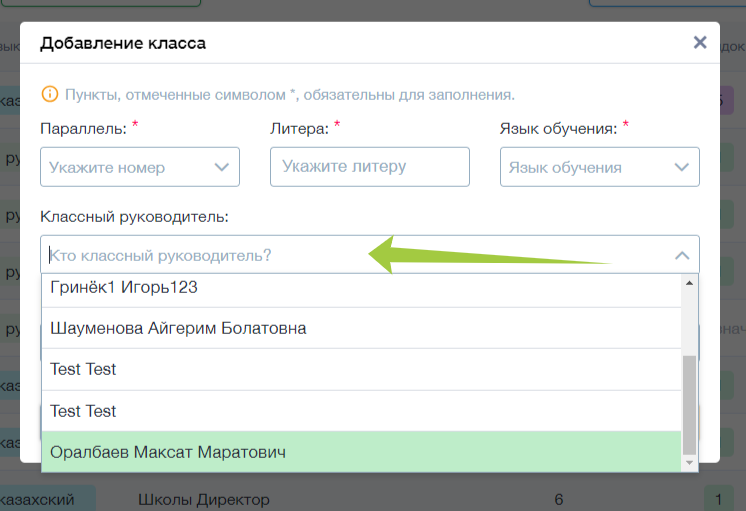This screenshot has height=511, width=746.
Task: Select Шауменова Айгерим Болатовна
Action: click(361, 328)
